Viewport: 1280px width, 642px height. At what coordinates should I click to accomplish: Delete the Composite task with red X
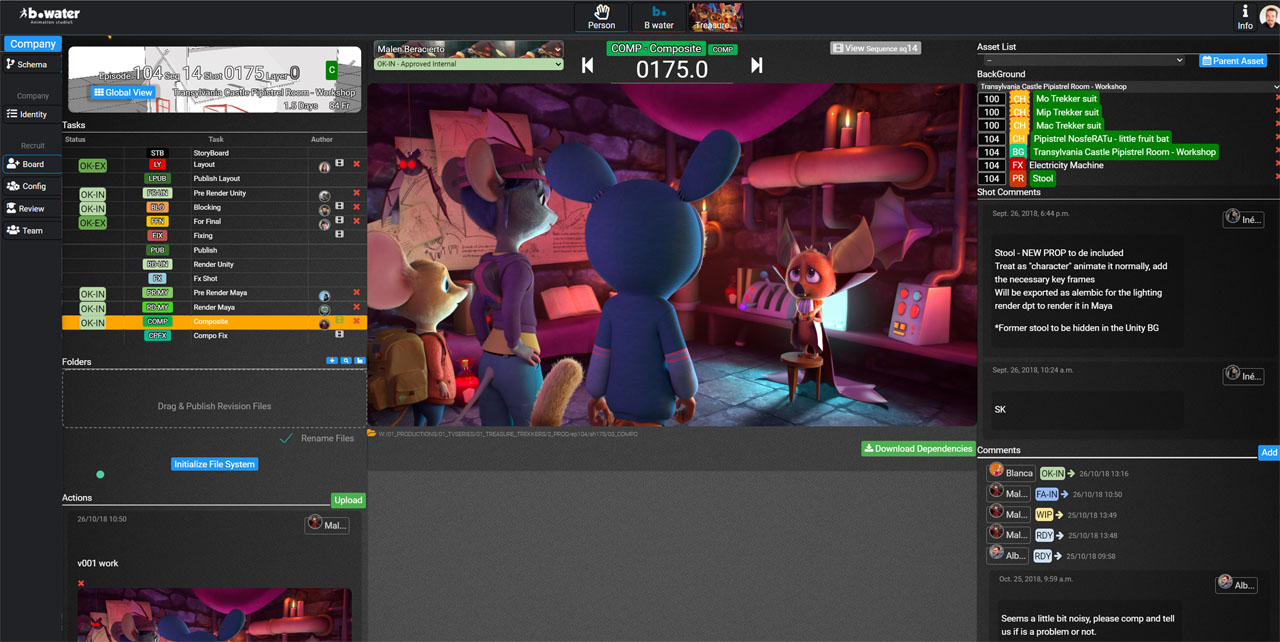tap(356, 321)
